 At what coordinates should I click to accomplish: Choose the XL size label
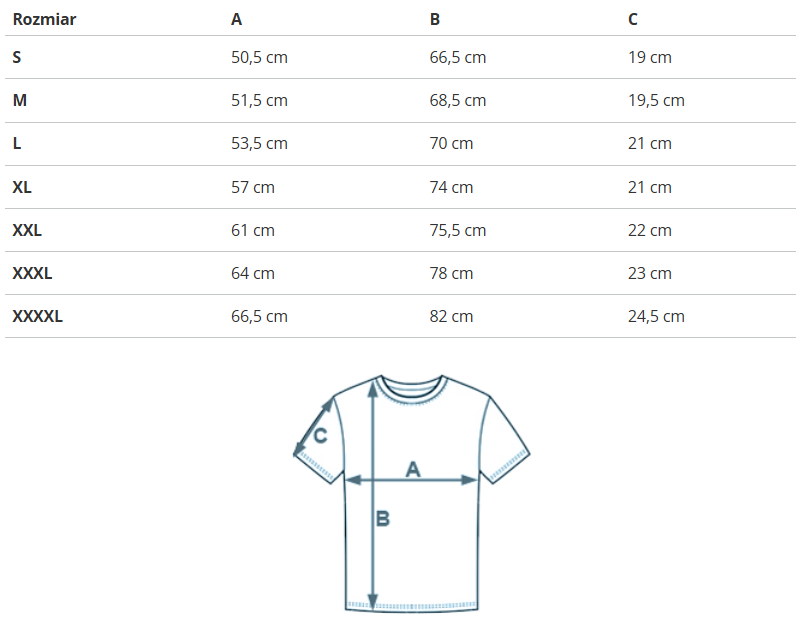pyautogui.click(x=22, y=187)
